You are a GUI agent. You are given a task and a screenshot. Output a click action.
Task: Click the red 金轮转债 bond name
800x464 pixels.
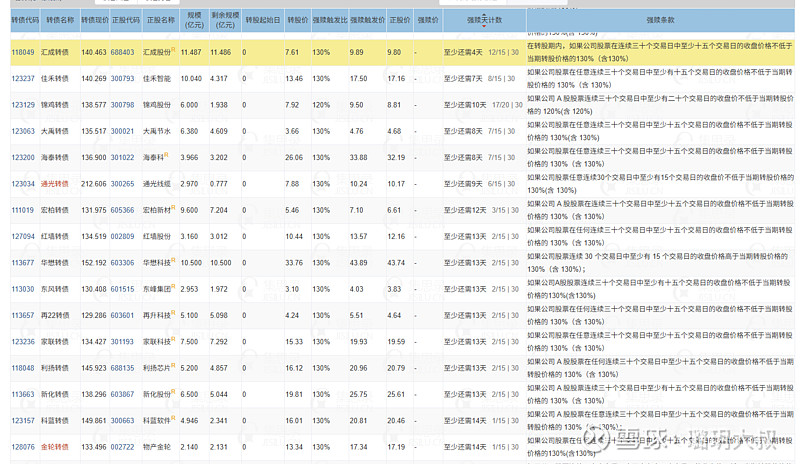click(55, 447)
